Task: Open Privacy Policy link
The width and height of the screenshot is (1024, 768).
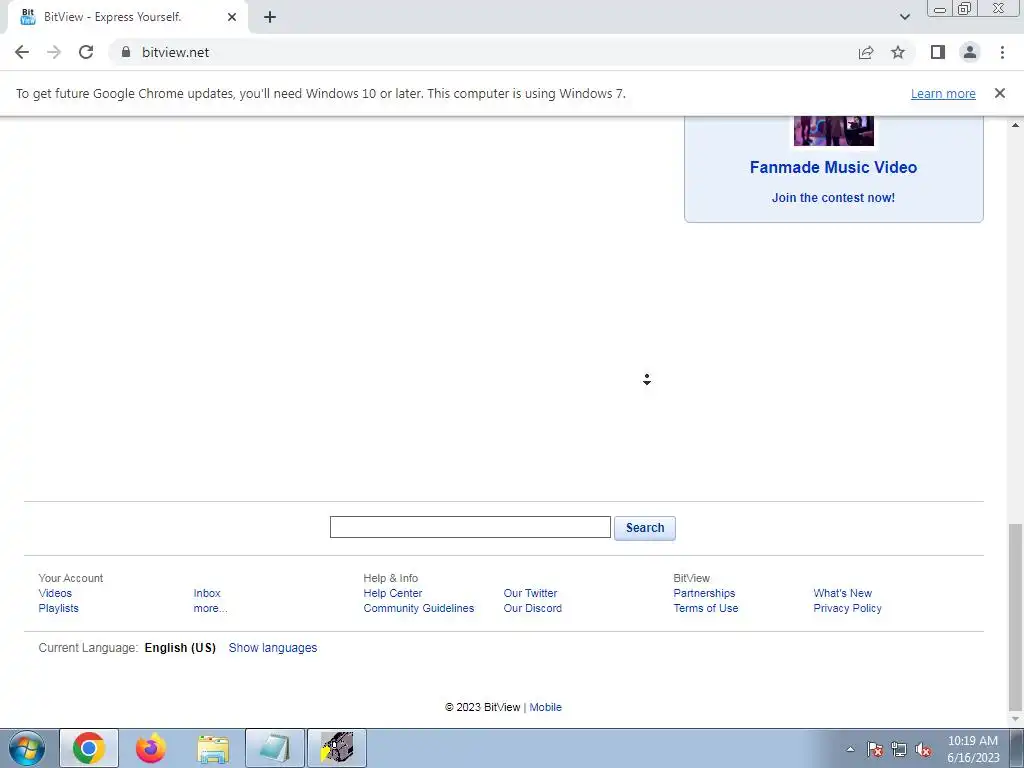Action: (x=847, y=608)
